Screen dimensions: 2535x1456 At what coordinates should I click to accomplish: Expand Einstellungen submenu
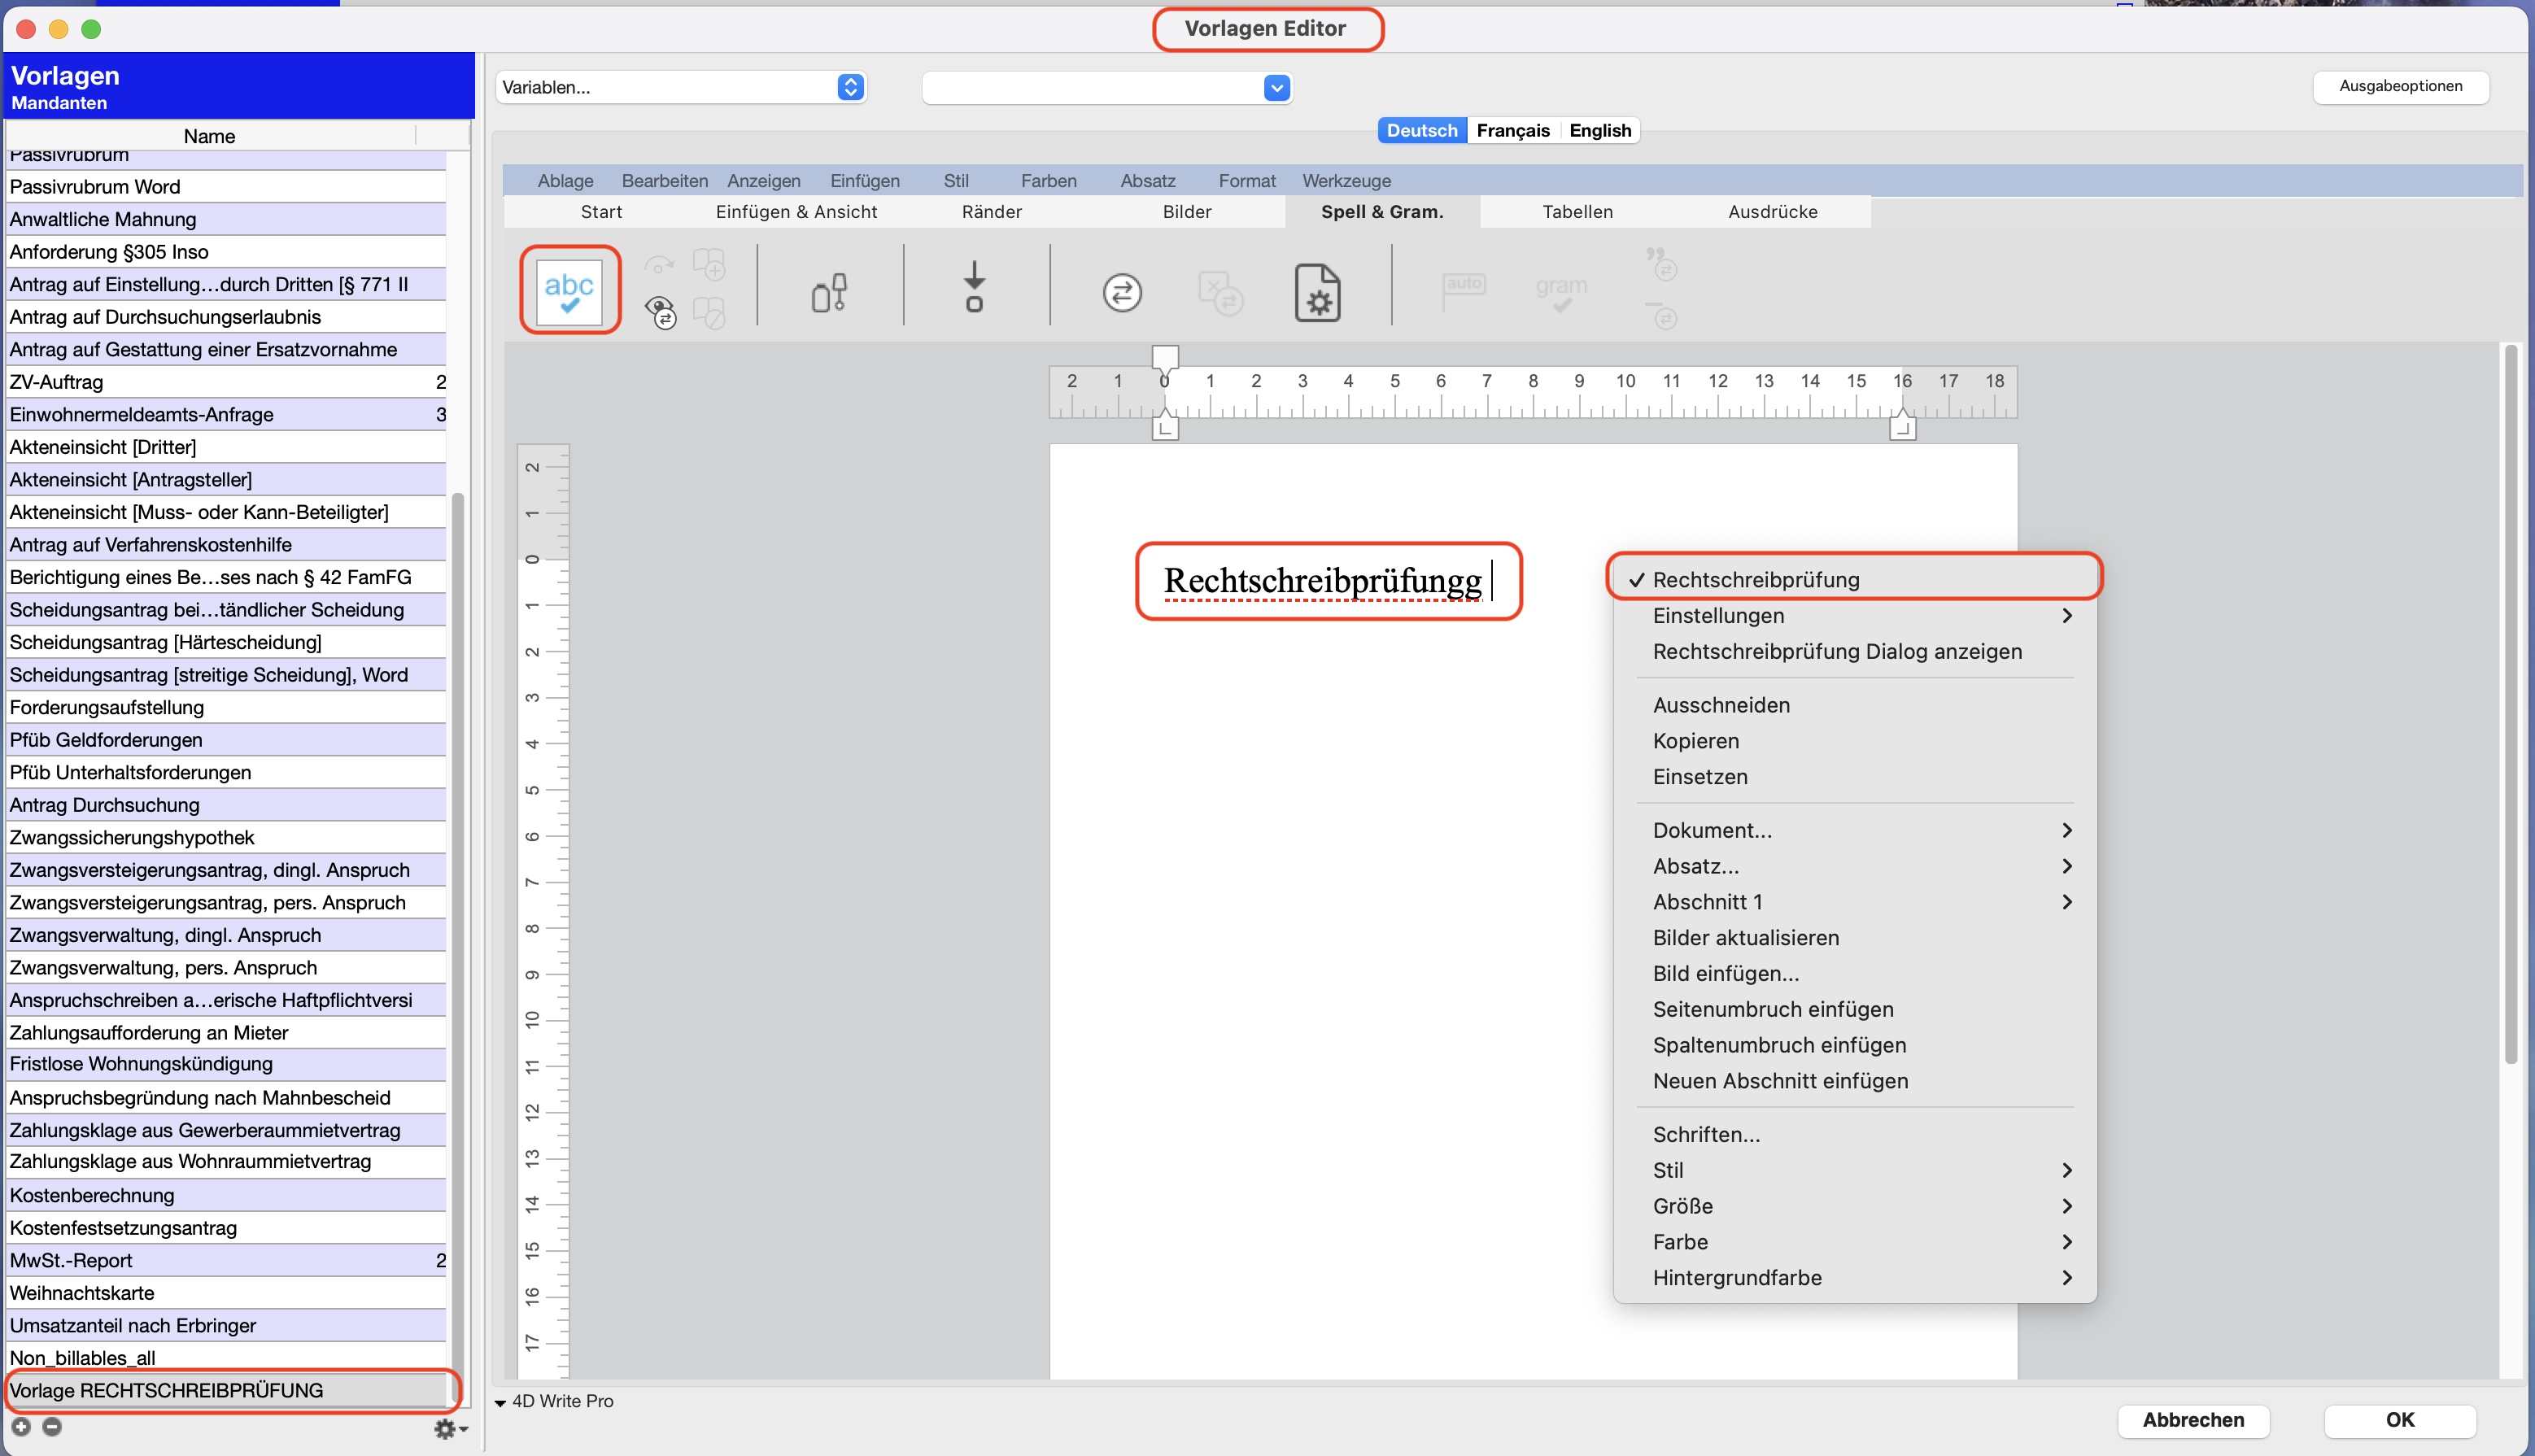(1854, 615)
